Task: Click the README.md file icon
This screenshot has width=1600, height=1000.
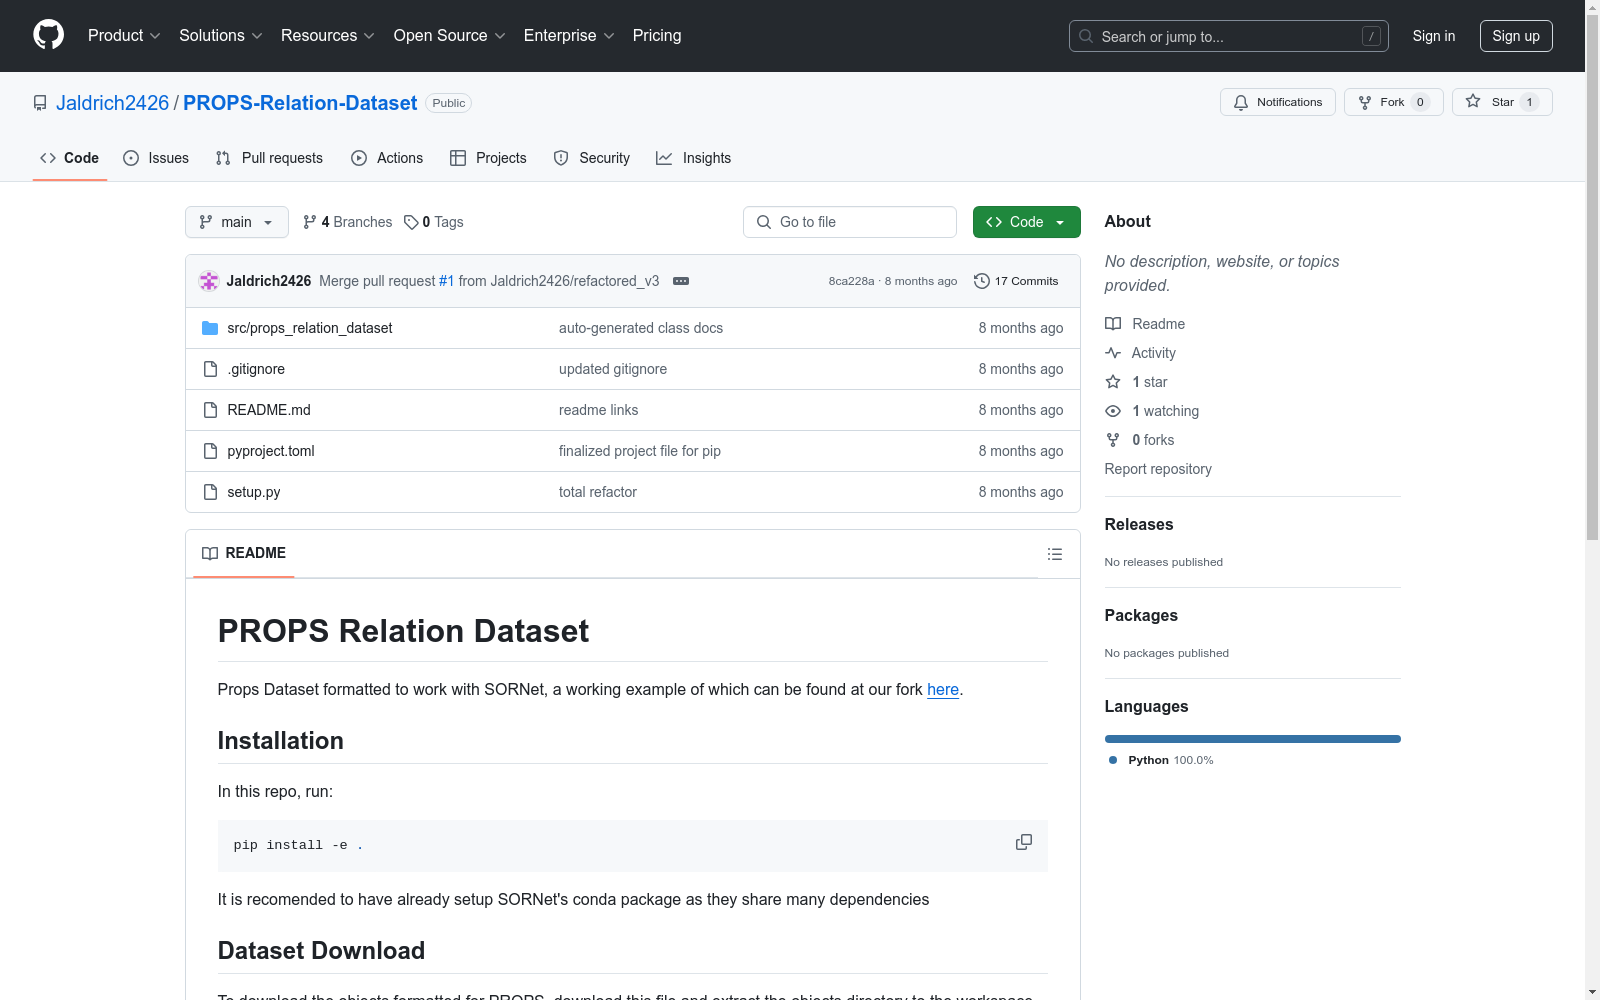Action: tap(210, 410)
